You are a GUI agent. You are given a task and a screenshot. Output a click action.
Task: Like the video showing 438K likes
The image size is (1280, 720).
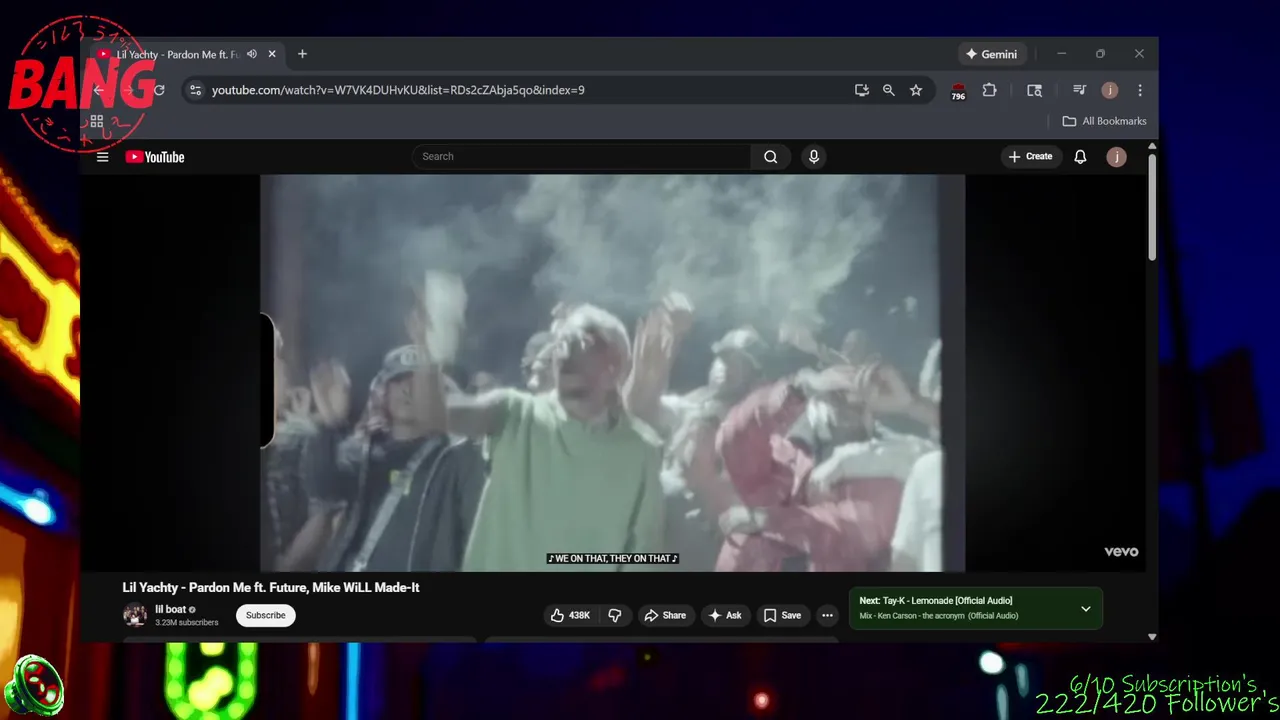(570, 615)
